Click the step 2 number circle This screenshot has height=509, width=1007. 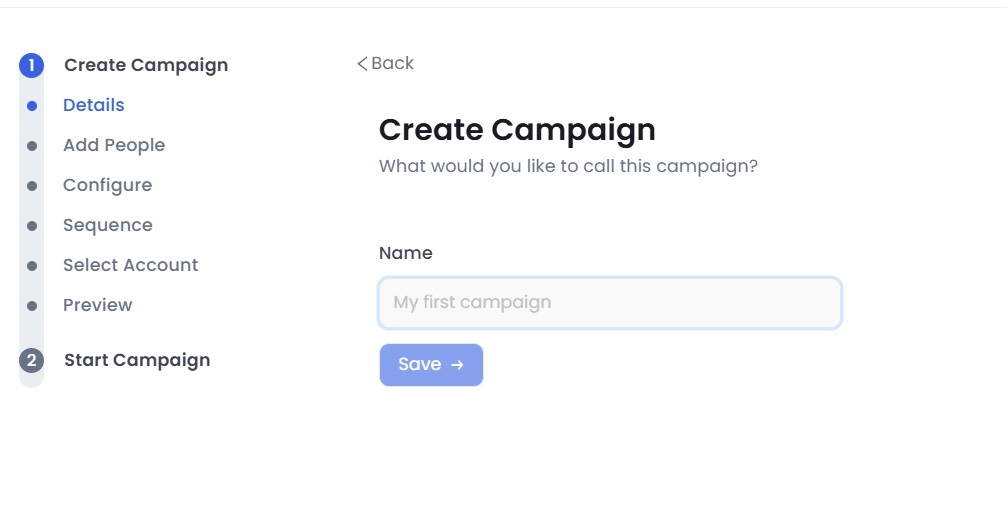point(31,361)
